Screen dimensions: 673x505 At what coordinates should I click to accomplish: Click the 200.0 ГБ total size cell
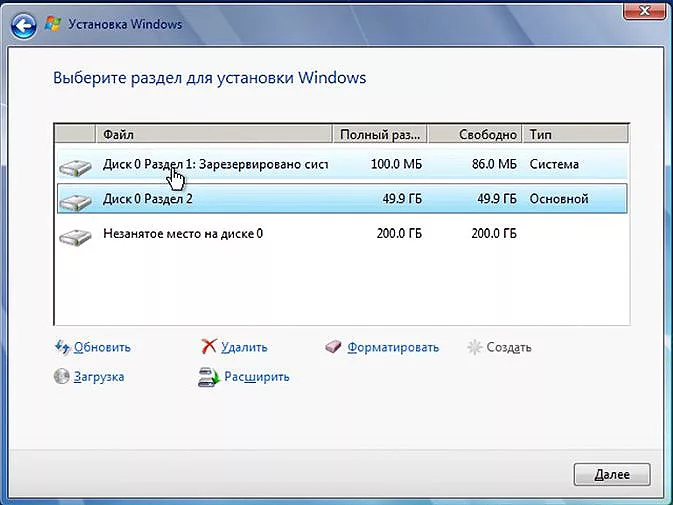[399, 233]
